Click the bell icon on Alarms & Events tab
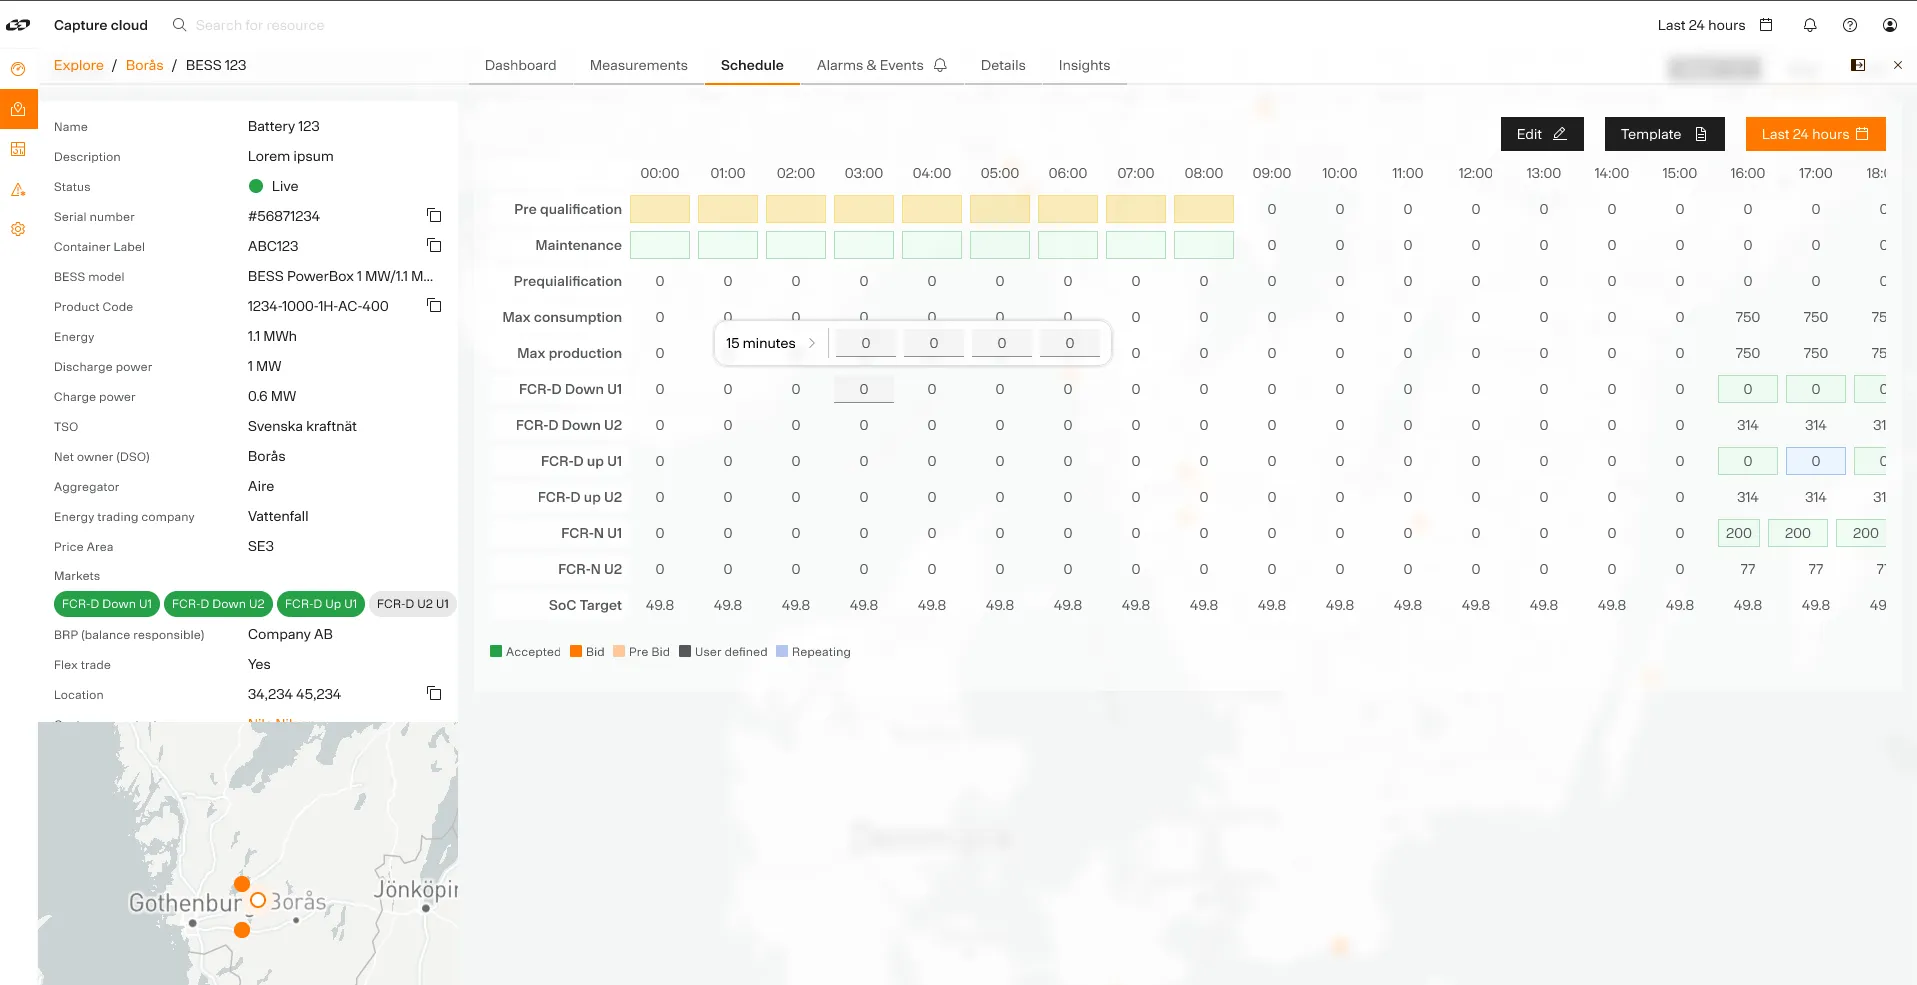1917x985 pixels. [x=940, y=65]
